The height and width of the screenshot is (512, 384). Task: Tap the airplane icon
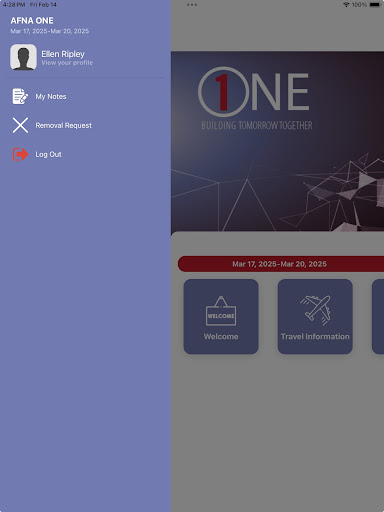[315, 310]
